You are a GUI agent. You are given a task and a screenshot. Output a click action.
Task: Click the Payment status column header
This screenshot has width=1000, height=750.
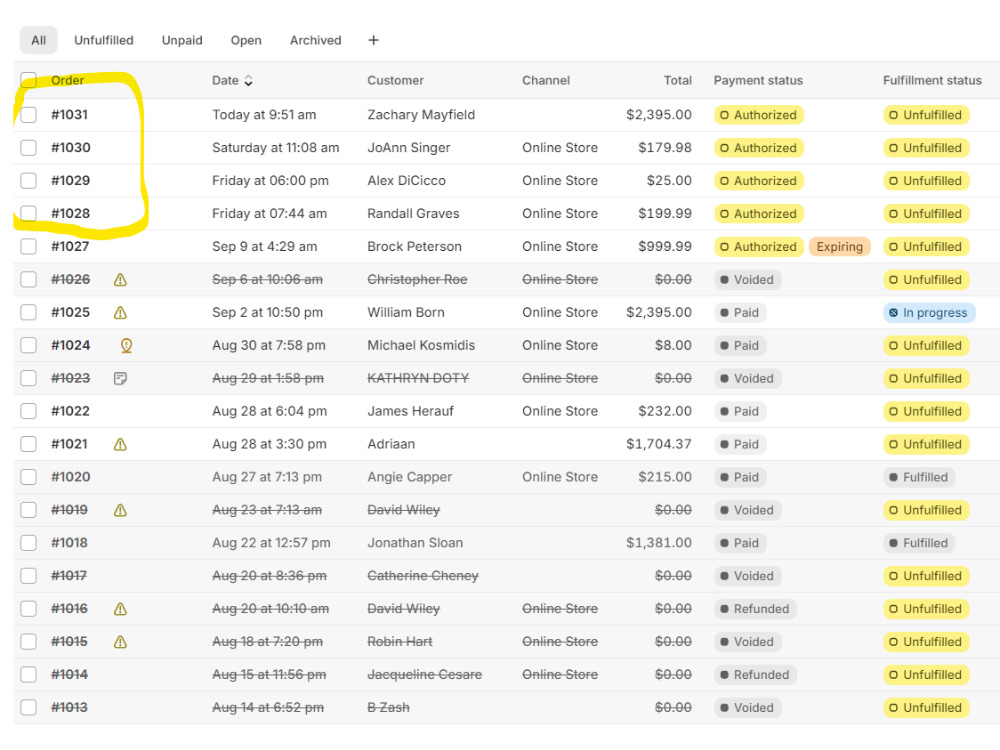pyautogui.click(x=758, y=80)
